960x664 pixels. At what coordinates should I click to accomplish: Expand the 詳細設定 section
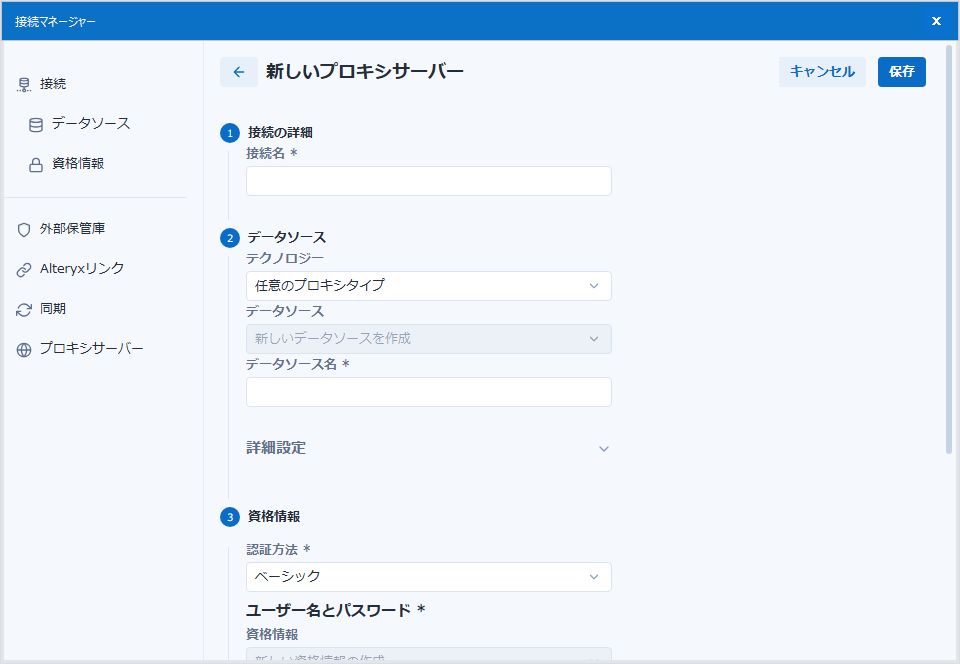pos(429,448)
